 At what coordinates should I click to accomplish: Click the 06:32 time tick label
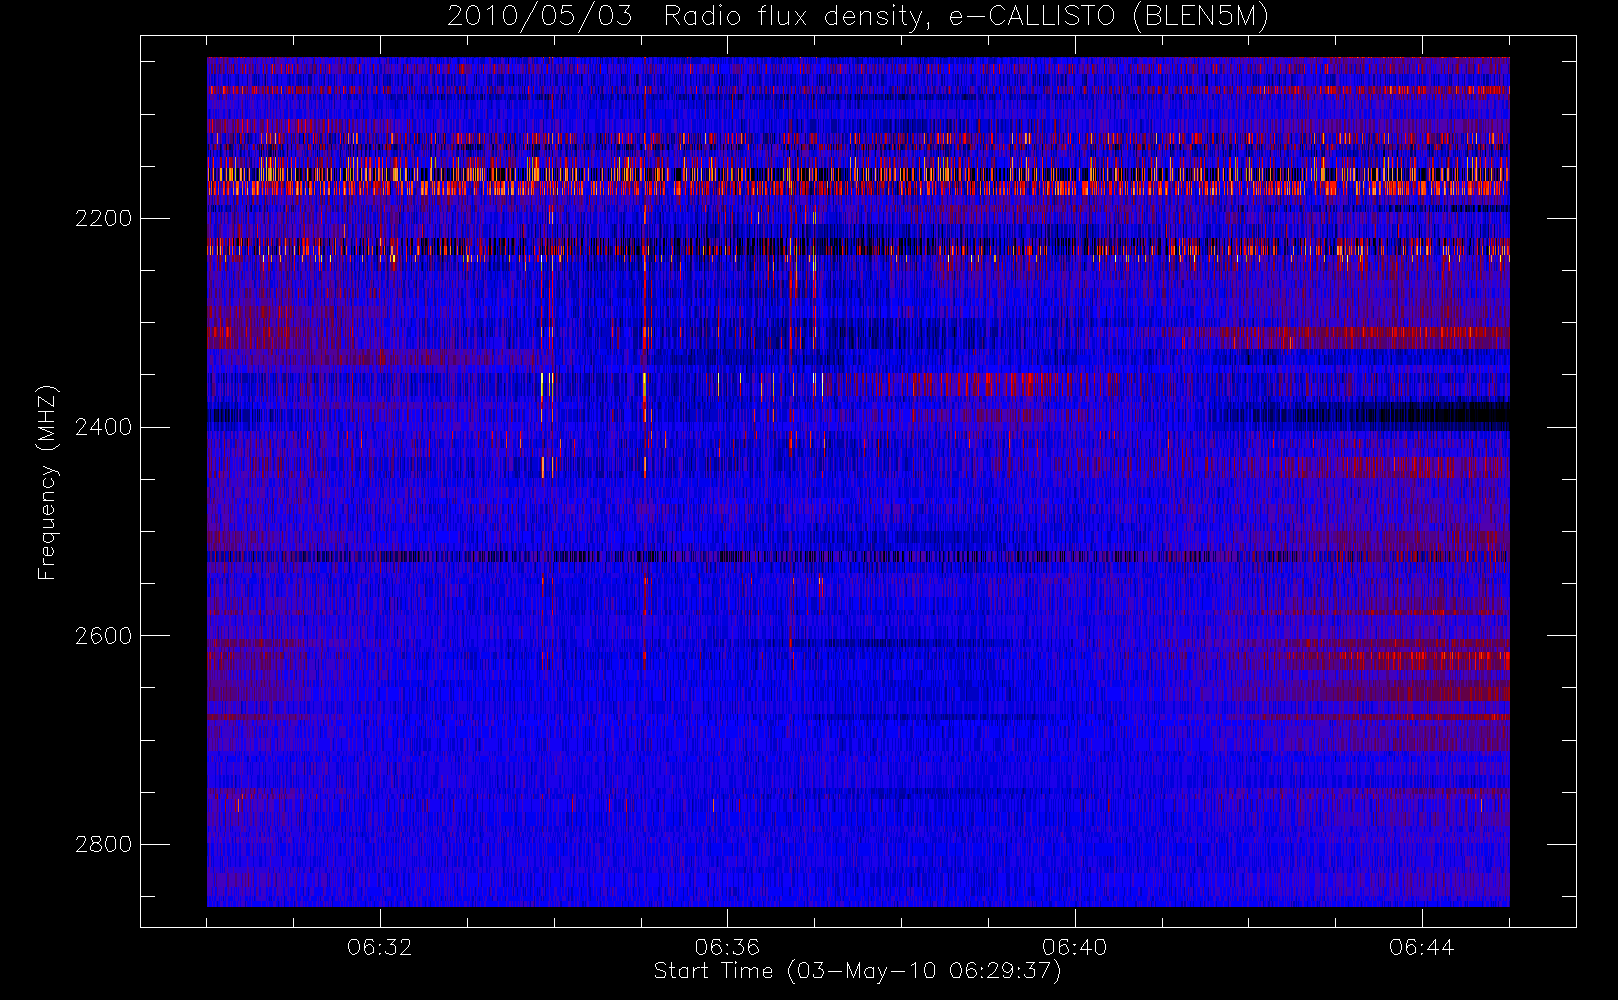pos(380,946)
